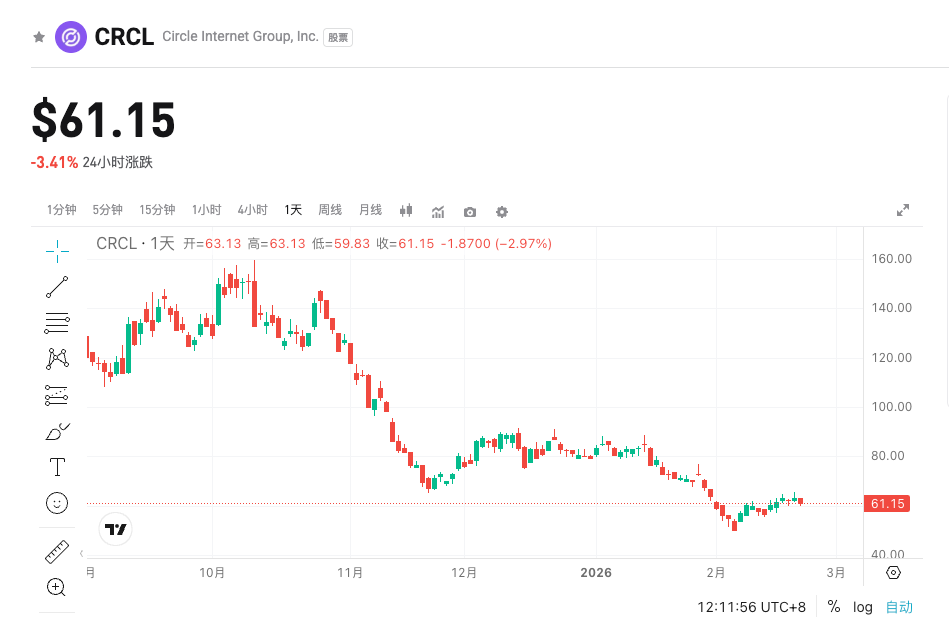Toggle percent scale mode
This screenshot has width=949, height=633.
click(834, 607)
